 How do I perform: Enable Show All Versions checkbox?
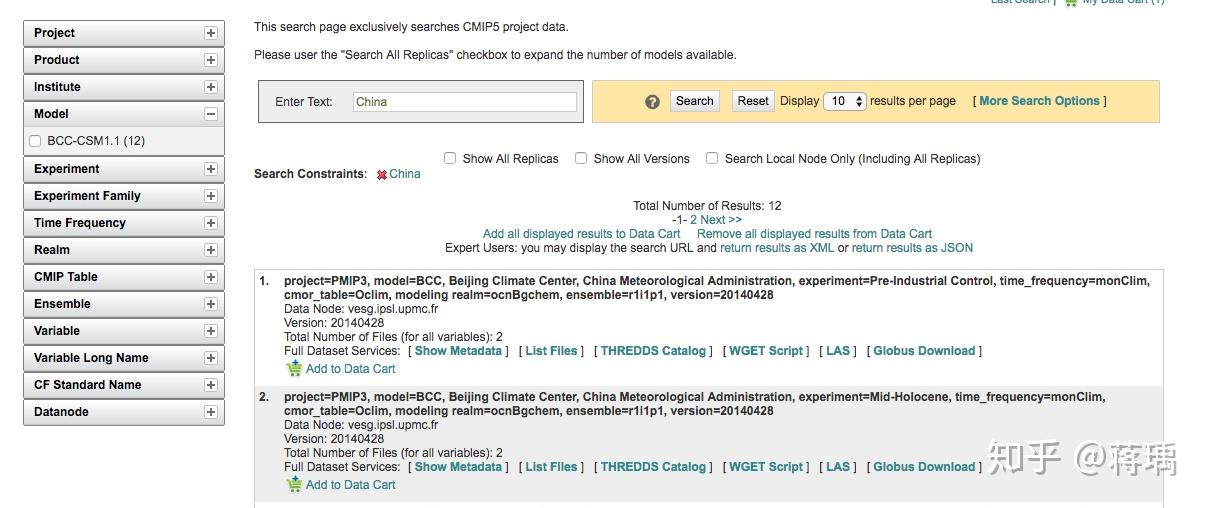pyautogui.click(x=581, y=158)
